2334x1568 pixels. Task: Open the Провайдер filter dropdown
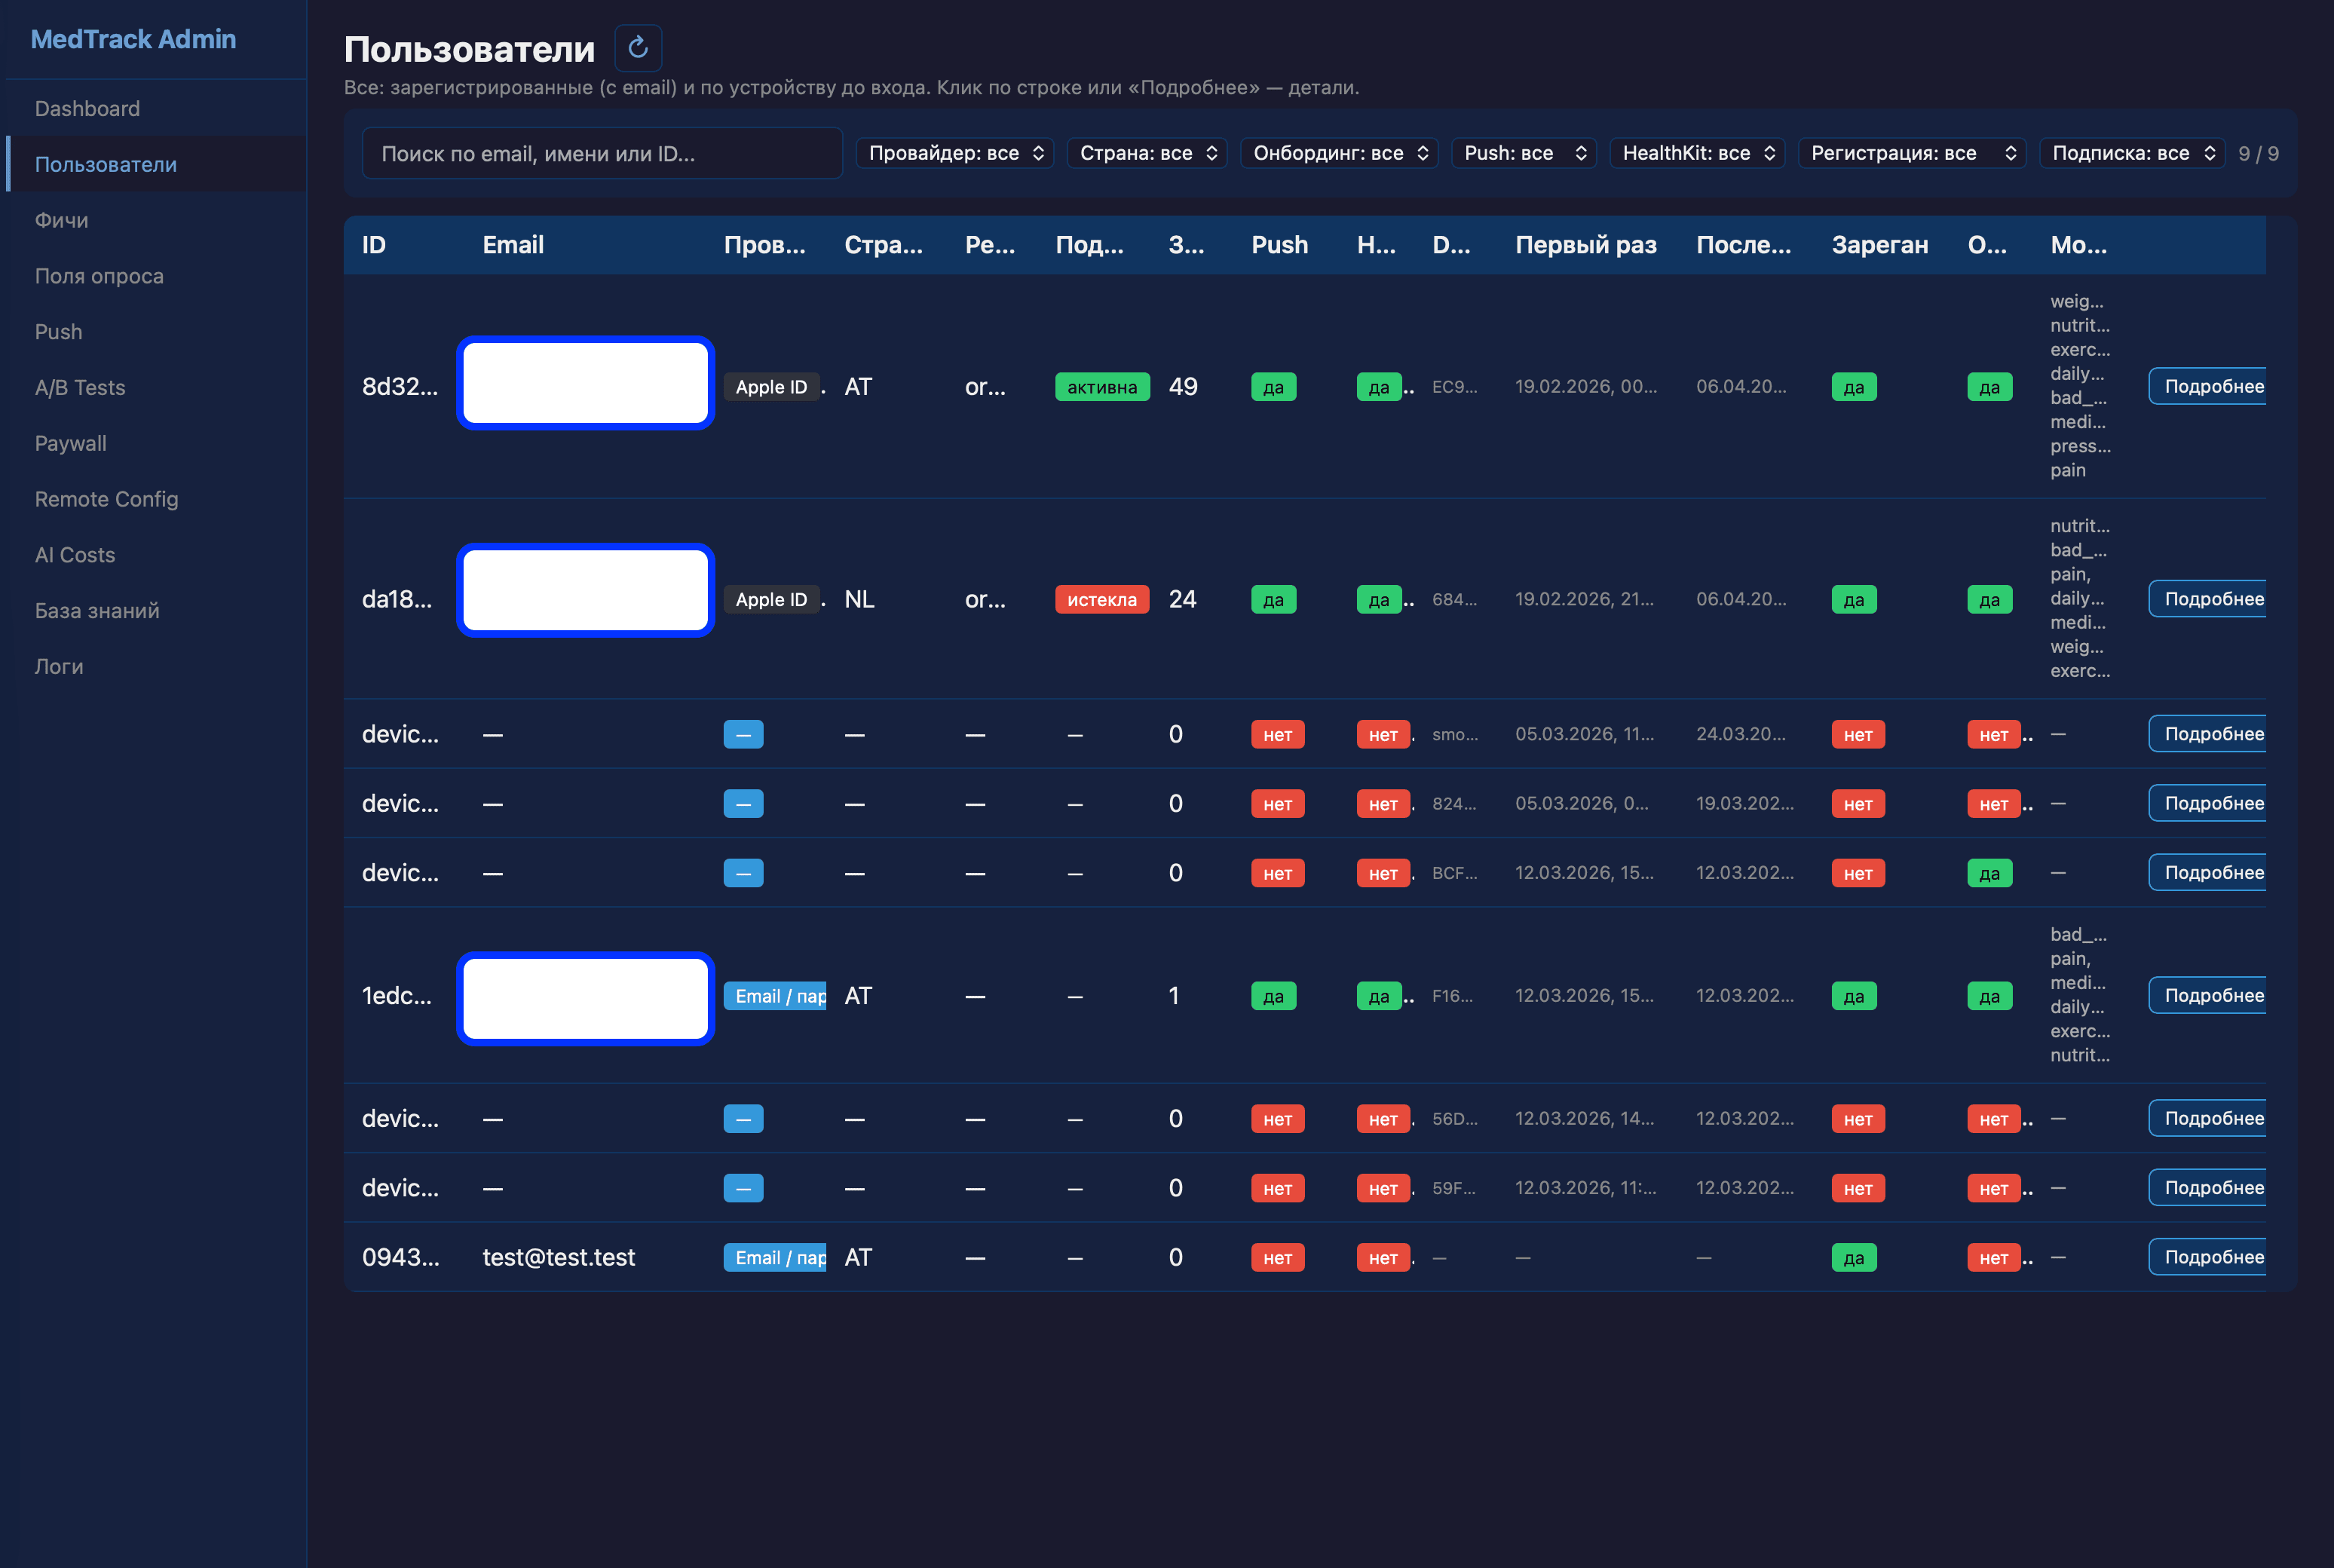pyautogui.click(x=954, y=153)
